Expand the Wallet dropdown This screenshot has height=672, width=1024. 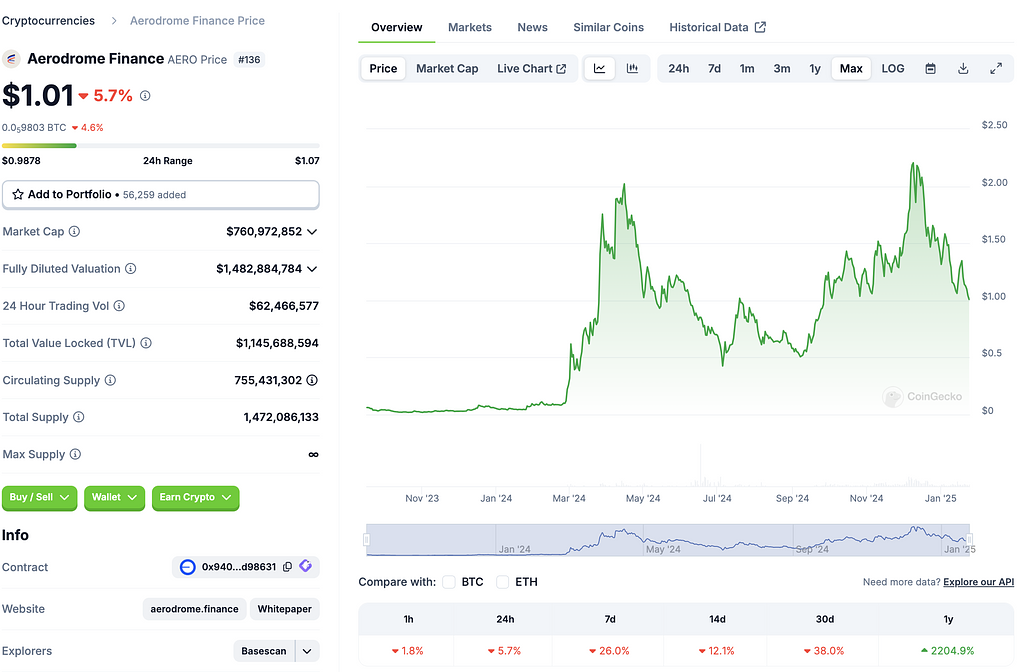click(114, 497)
